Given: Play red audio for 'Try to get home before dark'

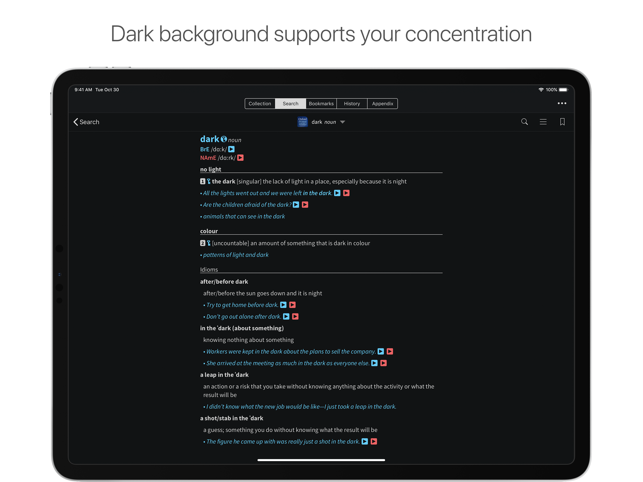Looking at the screenshot, I should tap(292, 305).
